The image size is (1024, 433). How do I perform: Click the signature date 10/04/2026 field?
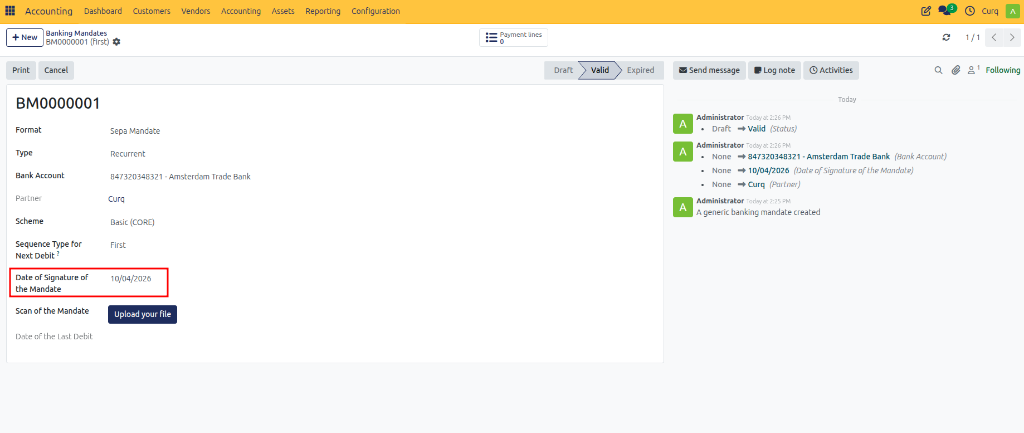(x=131, y=278)
